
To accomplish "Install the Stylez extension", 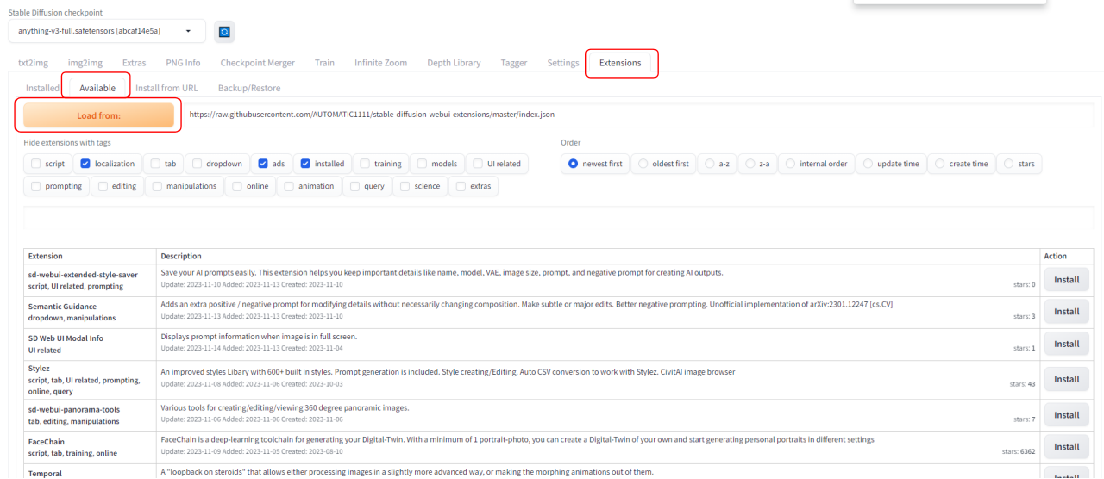I will tap(1067, 379).
